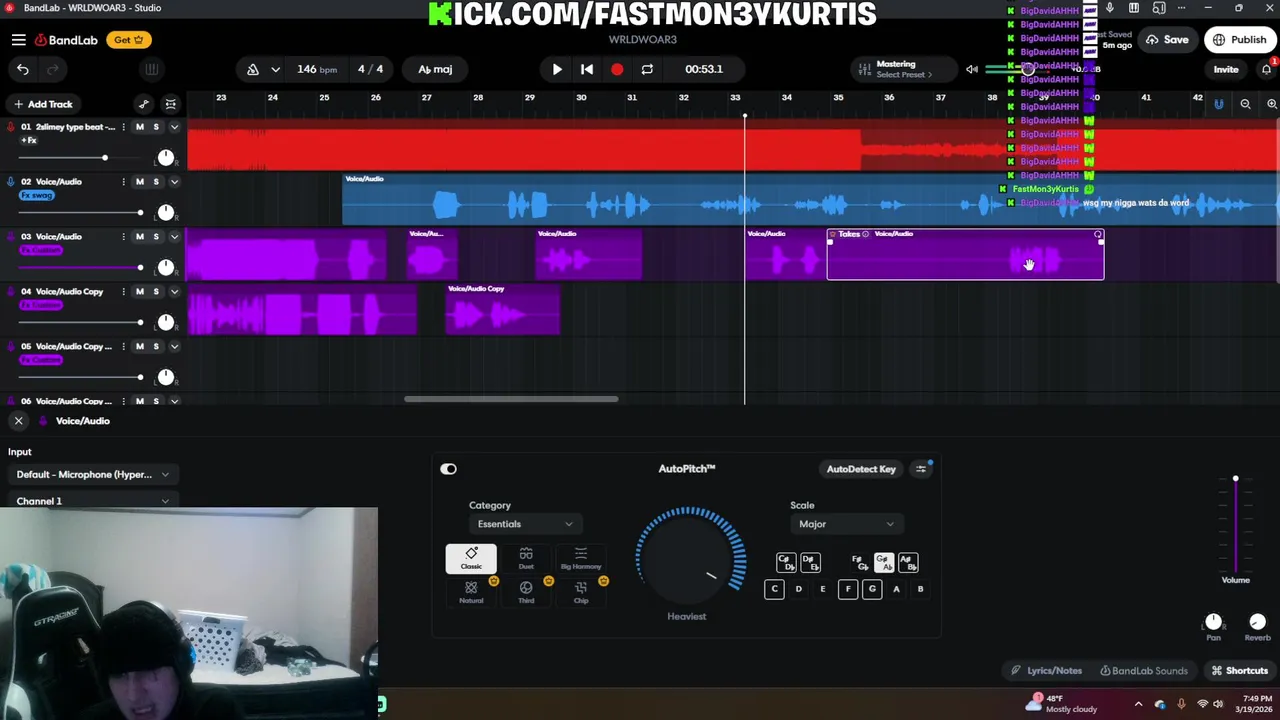This screenshot has height=720, width=1280.
Task: Publish the project
Action: (x=1240, y=40)
